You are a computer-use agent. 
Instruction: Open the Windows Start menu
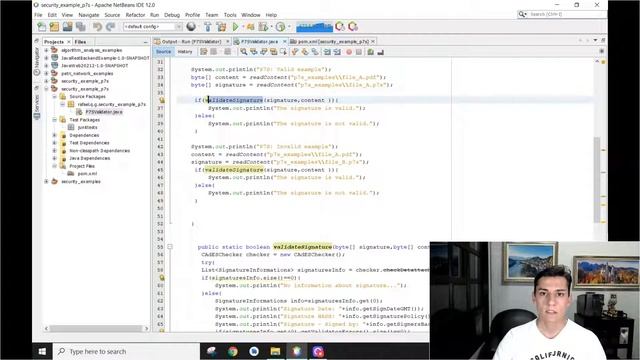[42, 351]
